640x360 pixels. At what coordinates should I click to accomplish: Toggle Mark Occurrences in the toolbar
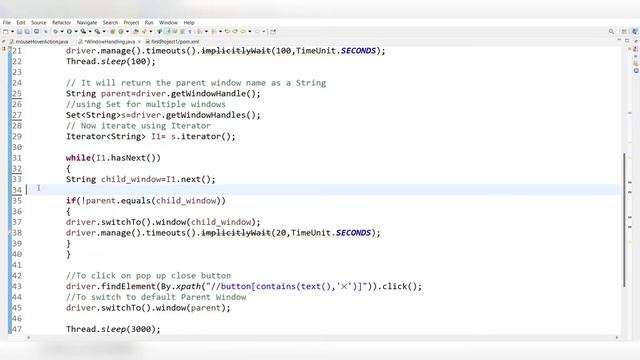[167, 31]
